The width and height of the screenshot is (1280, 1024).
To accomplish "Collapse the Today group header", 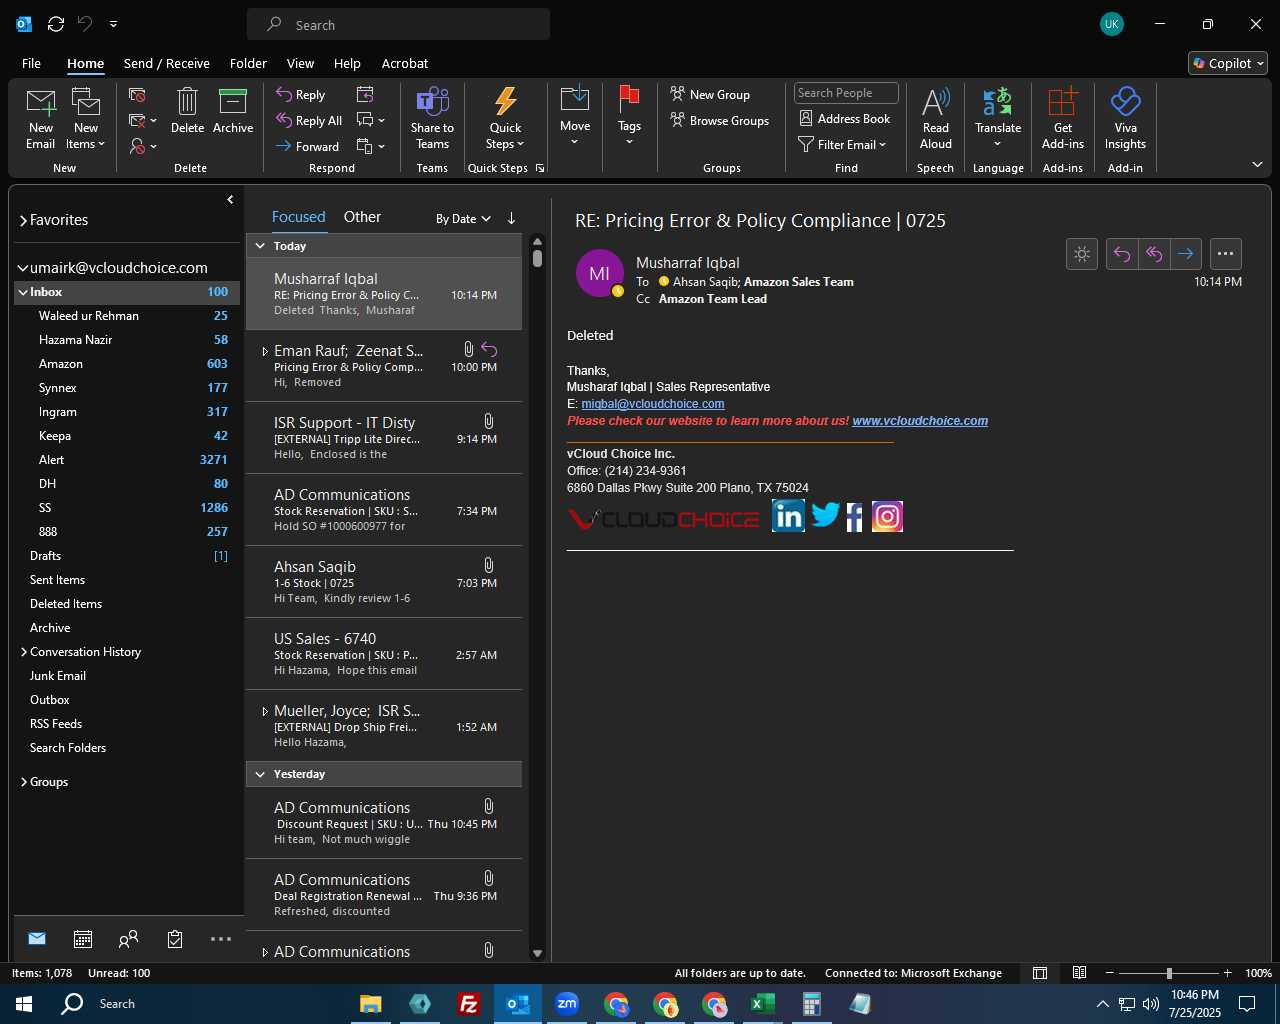I will pyautogui.click(x=260, y=246).
